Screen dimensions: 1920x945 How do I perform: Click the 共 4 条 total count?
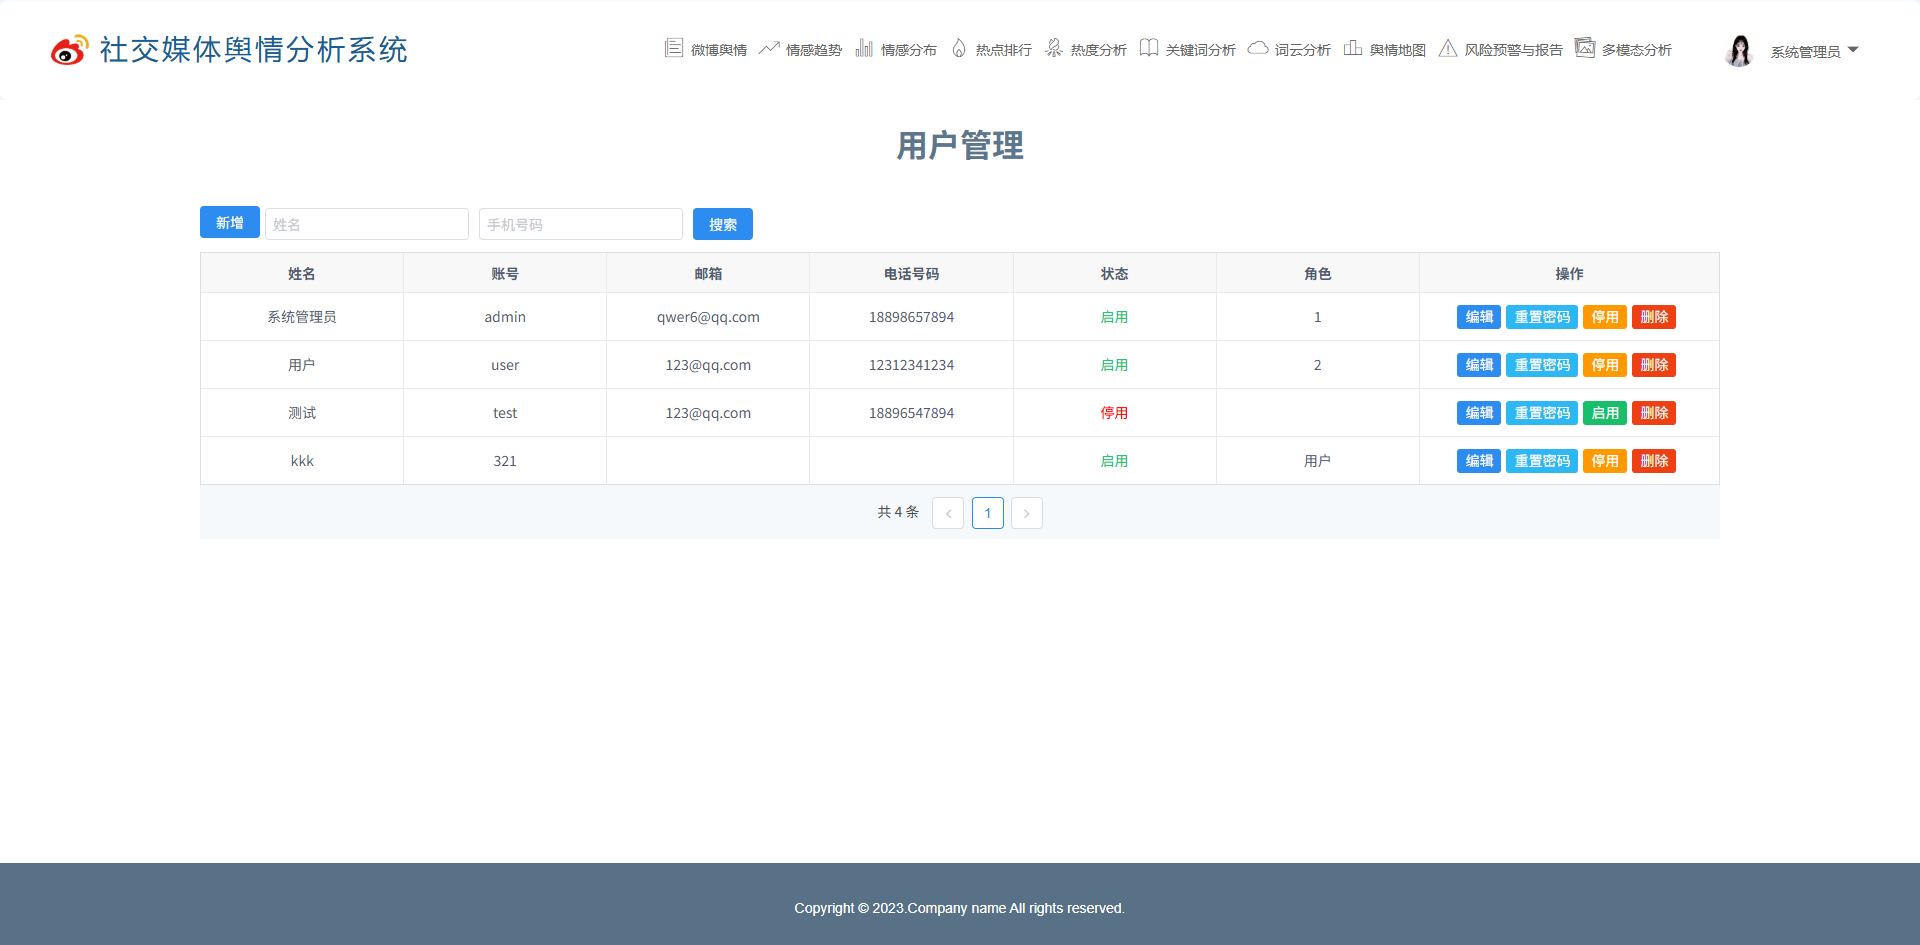898,512
